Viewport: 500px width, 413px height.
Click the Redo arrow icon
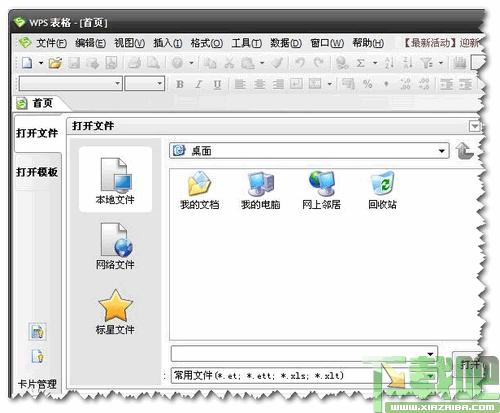(x=319, y=63)
